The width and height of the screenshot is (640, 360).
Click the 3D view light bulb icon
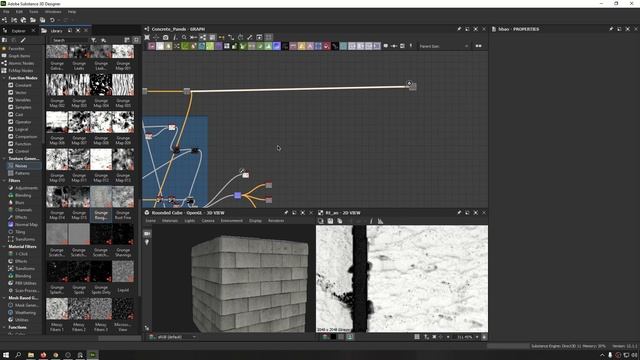tap(147, 242)
